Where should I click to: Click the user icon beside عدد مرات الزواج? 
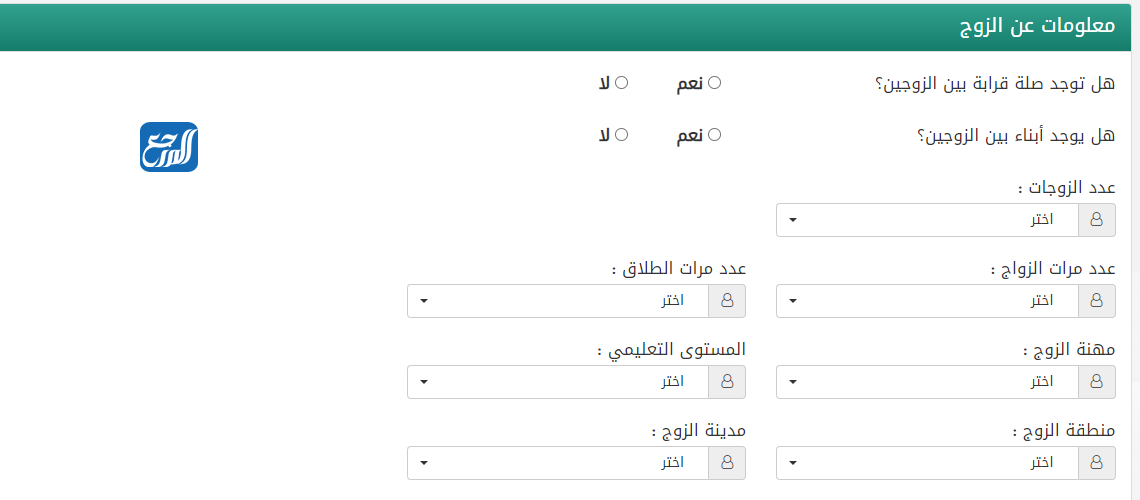click(x=1097, y=300)
